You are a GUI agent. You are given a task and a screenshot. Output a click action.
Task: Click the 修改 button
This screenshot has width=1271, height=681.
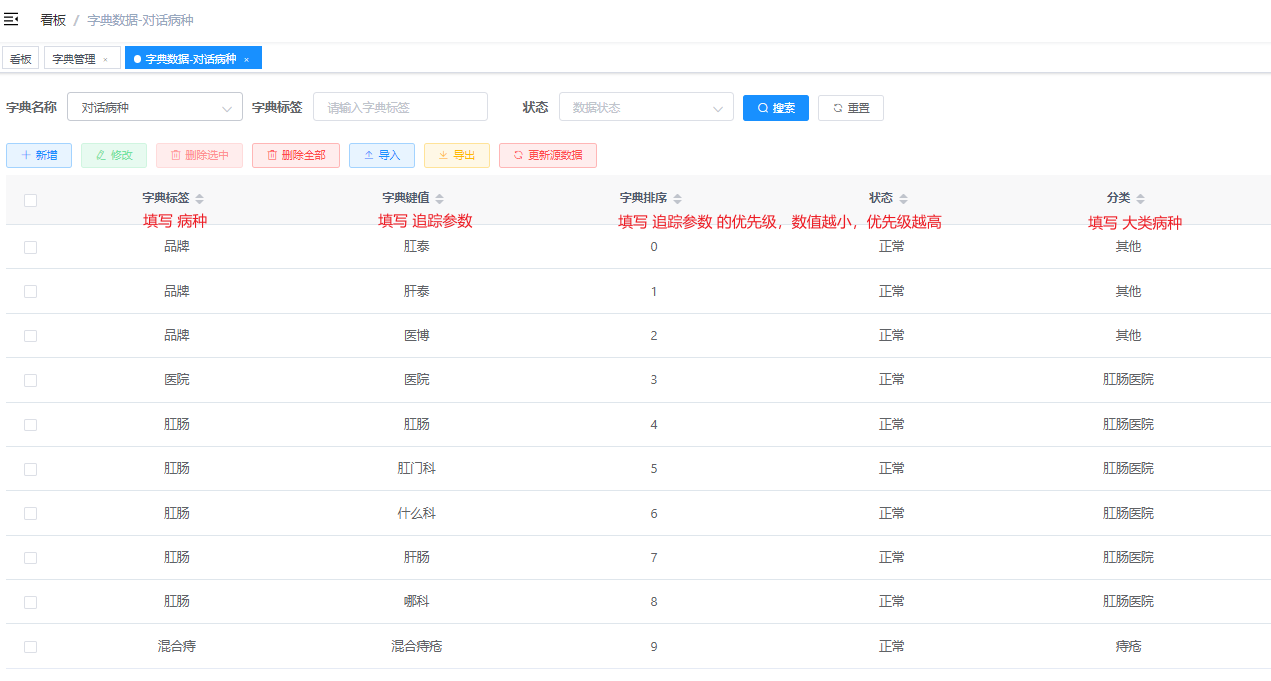(114, 155)
